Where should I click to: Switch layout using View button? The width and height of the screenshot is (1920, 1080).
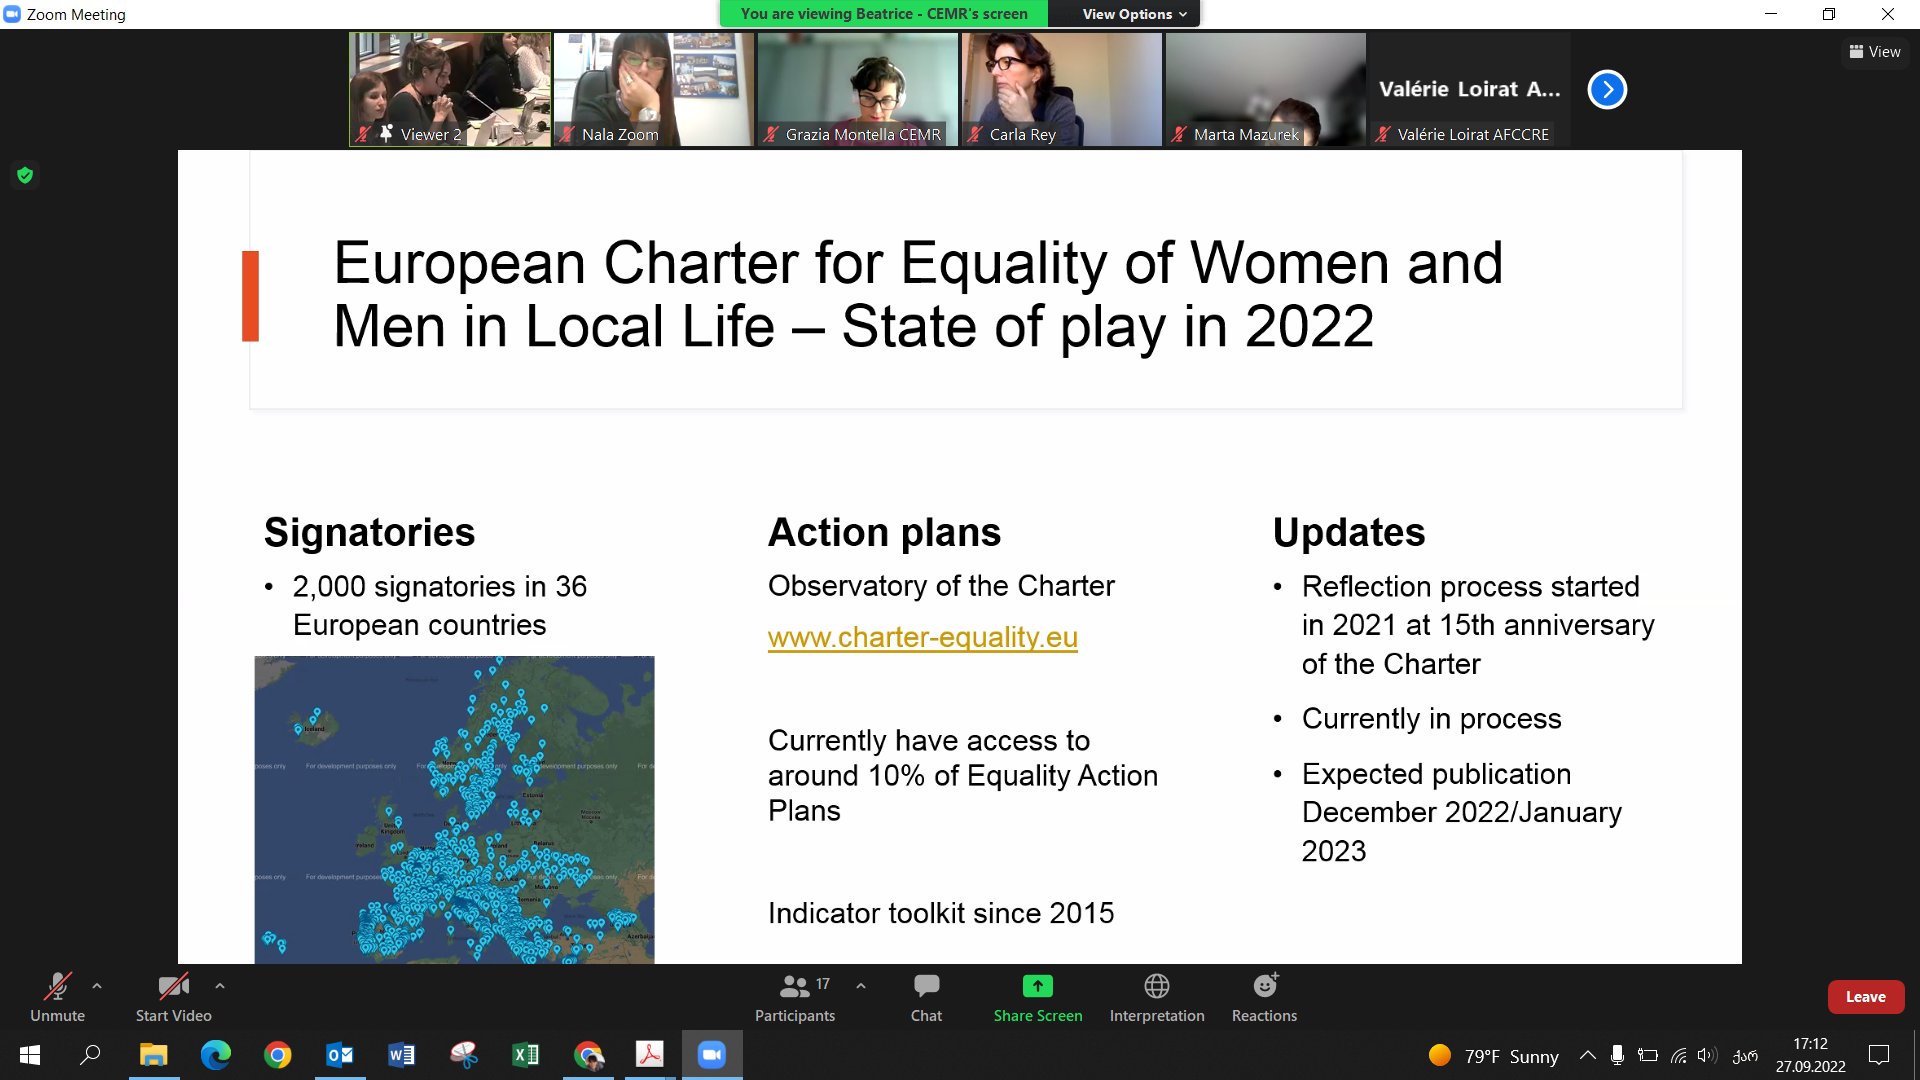coord(1875,52)
